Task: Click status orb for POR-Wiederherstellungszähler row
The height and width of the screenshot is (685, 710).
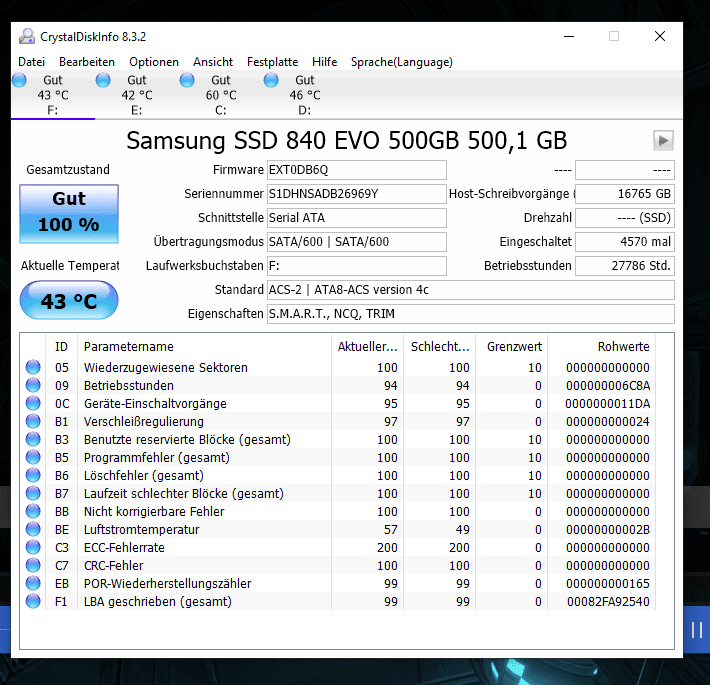Action: pyautogui.click(x=33, y=583)
